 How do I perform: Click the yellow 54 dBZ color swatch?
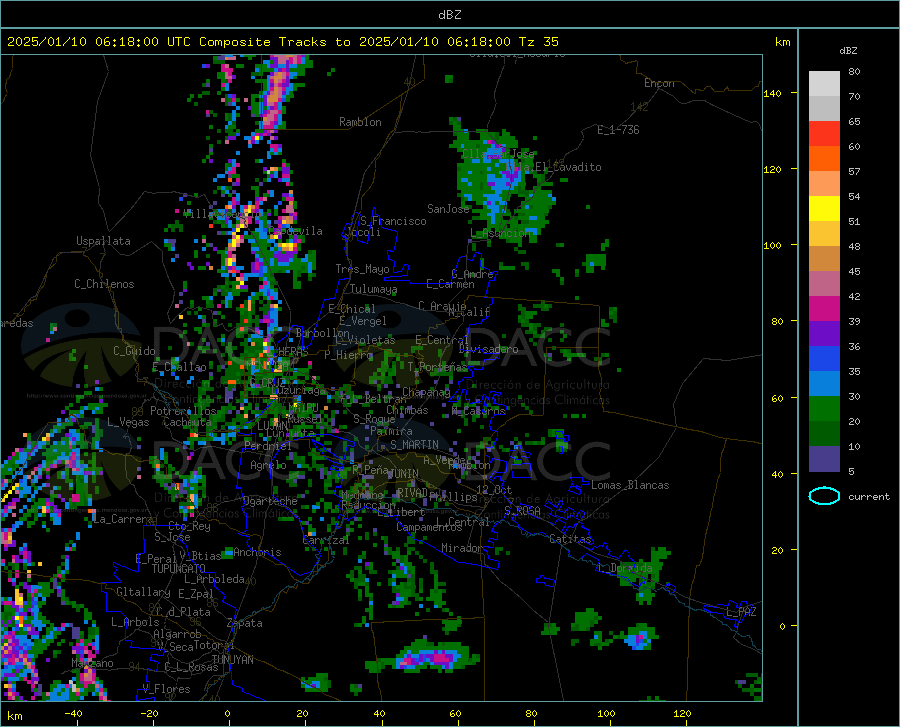tap(824, 209)
